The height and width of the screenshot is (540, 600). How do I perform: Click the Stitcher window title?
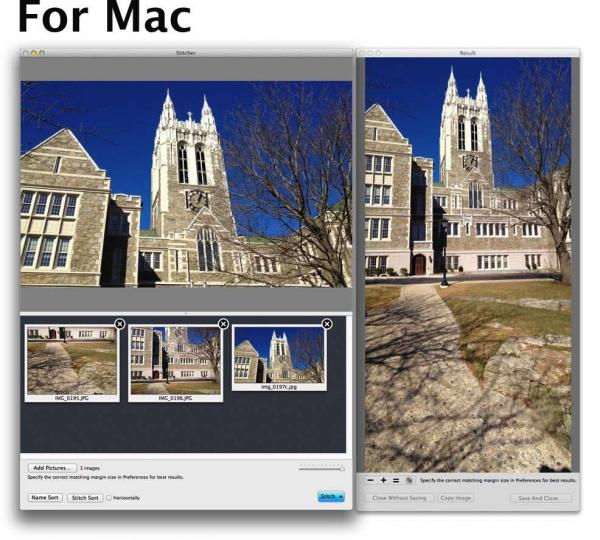point(186,53)
